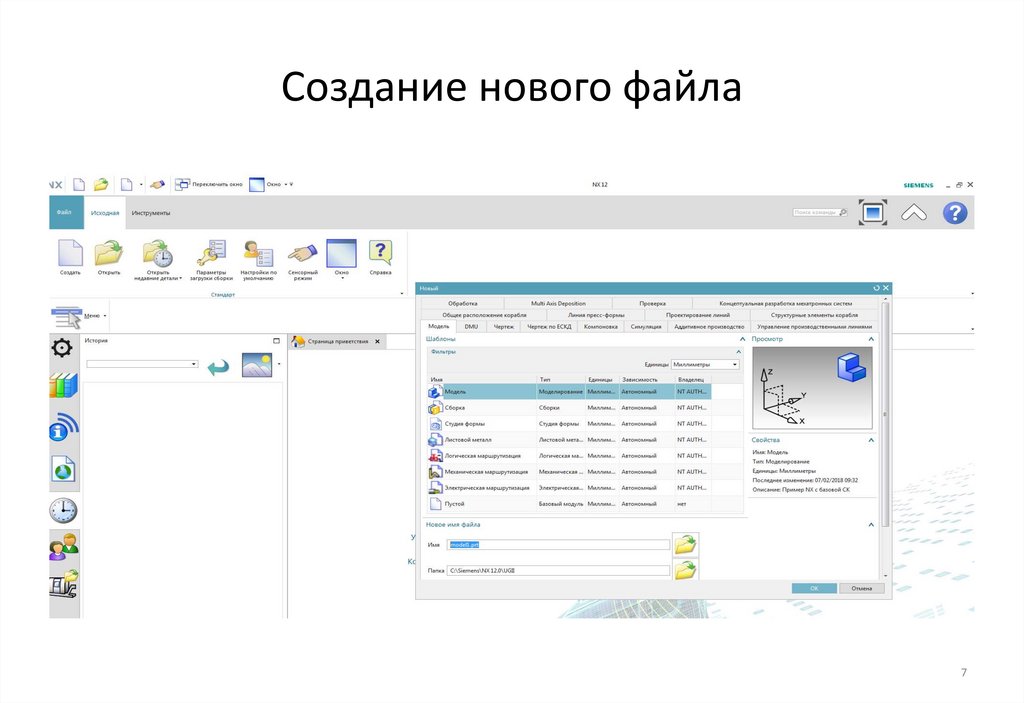1024x703 pixels.
Task: Collapse the Просмотр preview section
Action: 871,339
